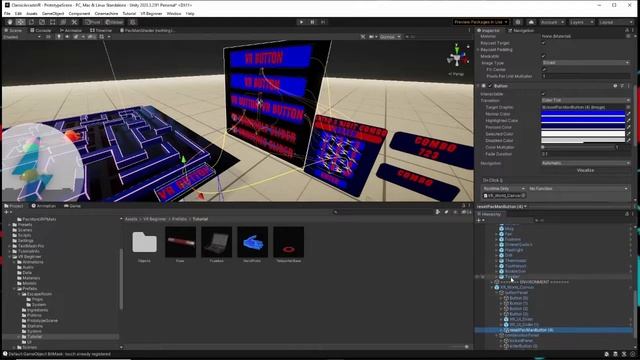640x360 pixels.
Task: Toggle the Button component enabled checkbox
Action: tap(490, 86)
